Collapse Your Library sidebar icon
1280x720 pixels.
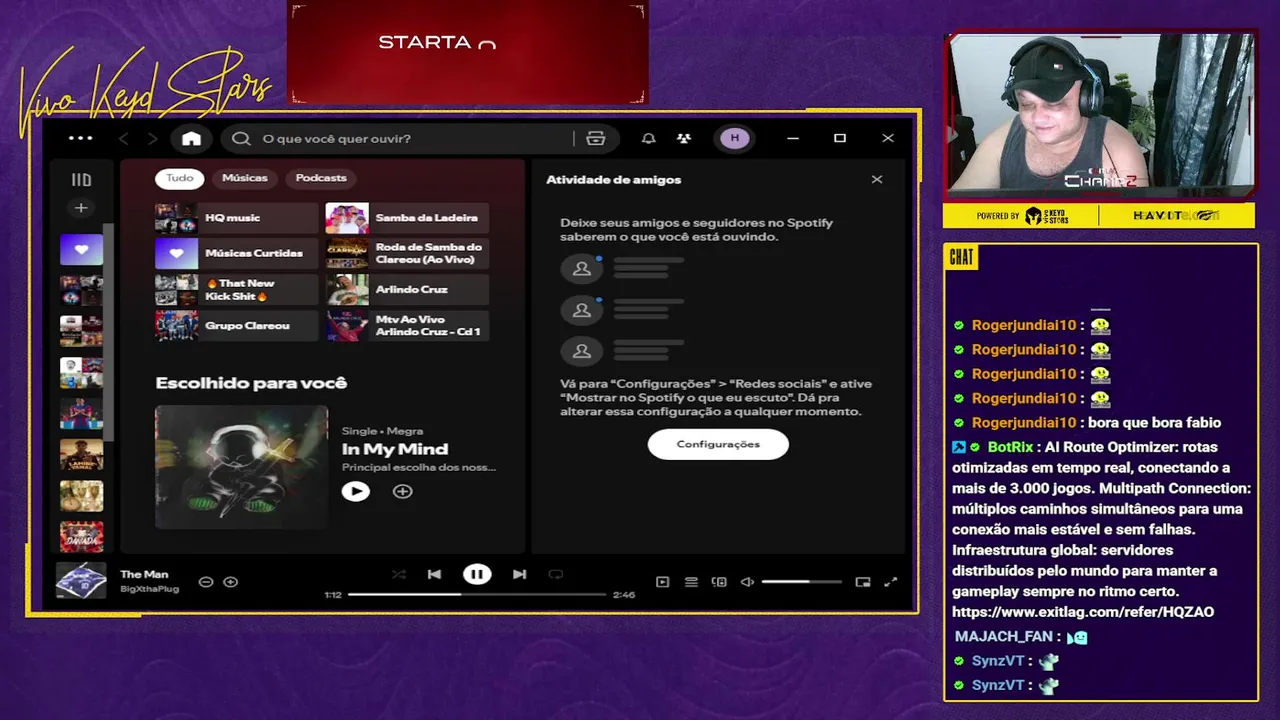(81, 180)
